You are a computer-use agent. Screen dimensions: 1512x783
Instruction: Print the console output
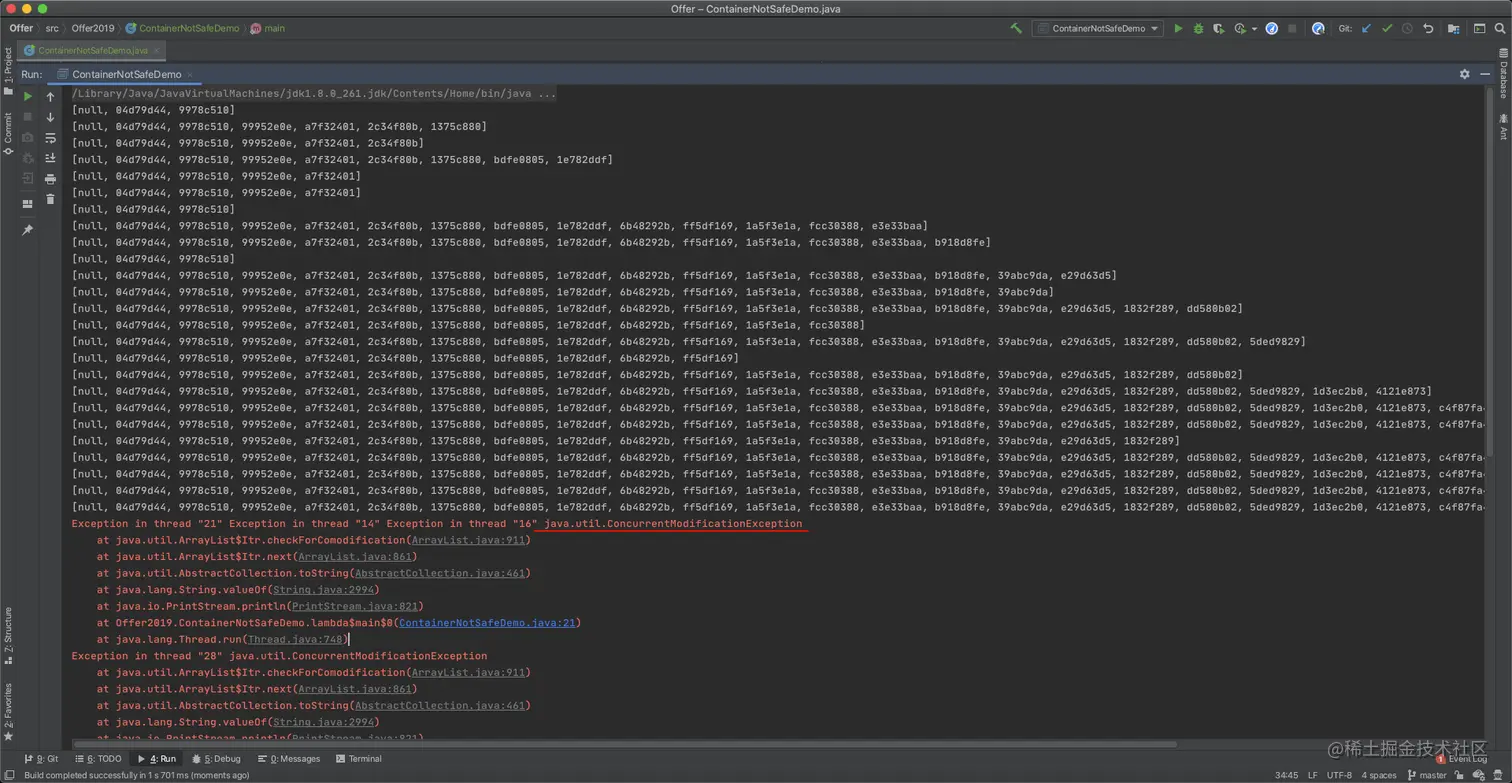point(50,179)
